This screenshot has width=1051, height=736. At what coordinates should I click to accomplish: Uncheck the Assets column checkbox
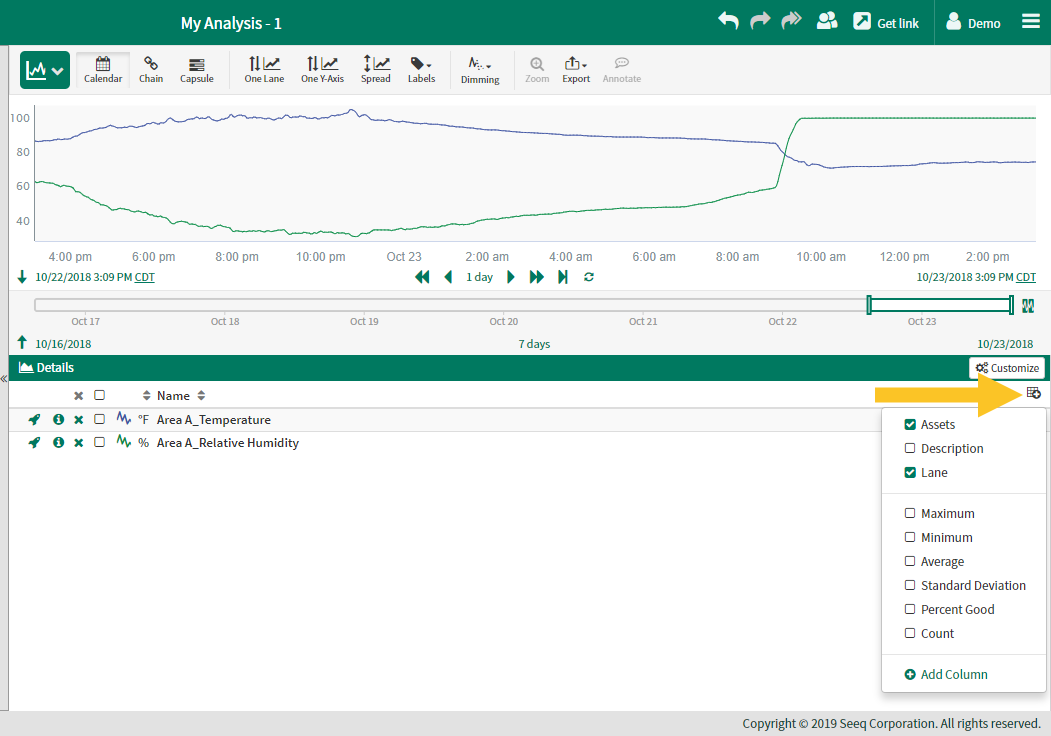click(x=910, y=425)
